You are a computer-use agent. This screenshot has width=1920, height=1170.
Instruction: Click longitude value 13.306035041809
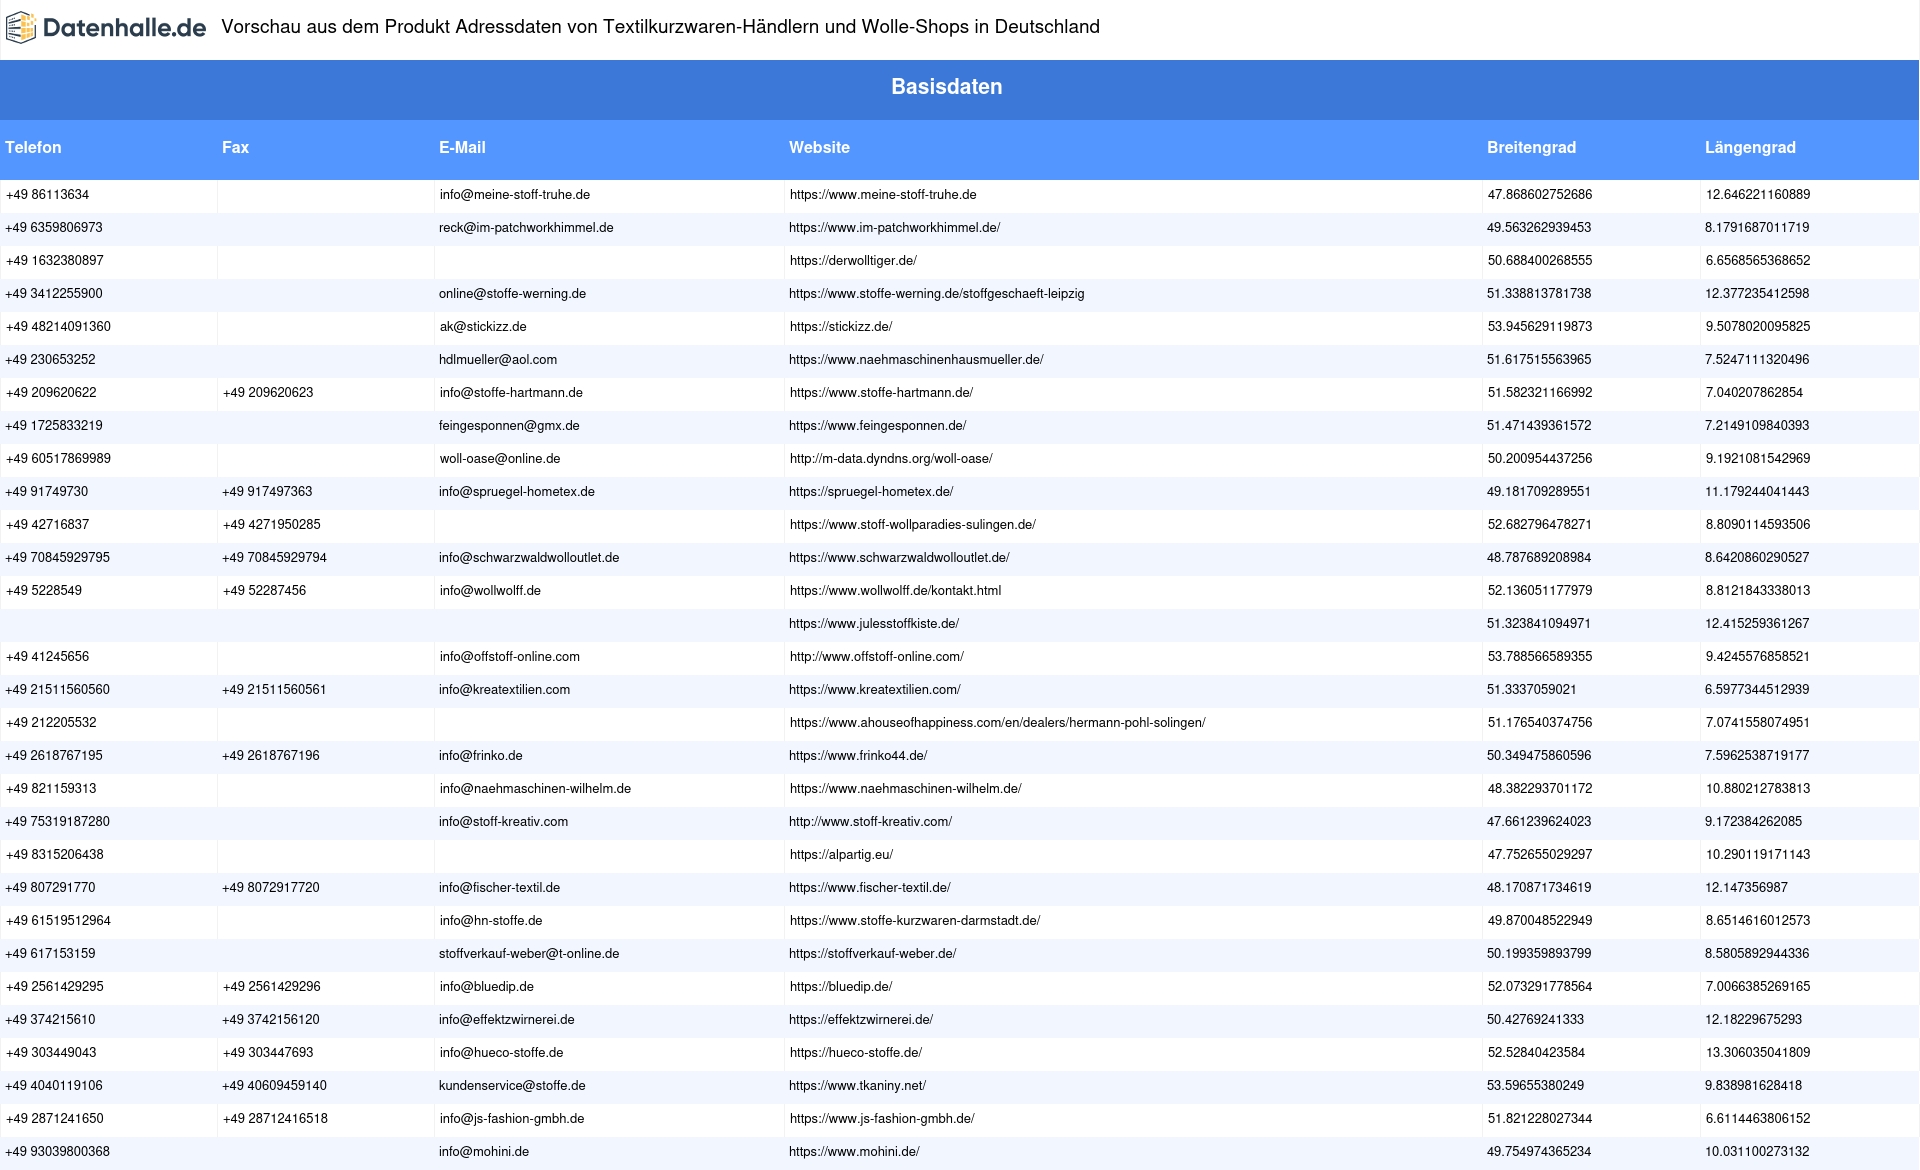click(1758, 1053)
